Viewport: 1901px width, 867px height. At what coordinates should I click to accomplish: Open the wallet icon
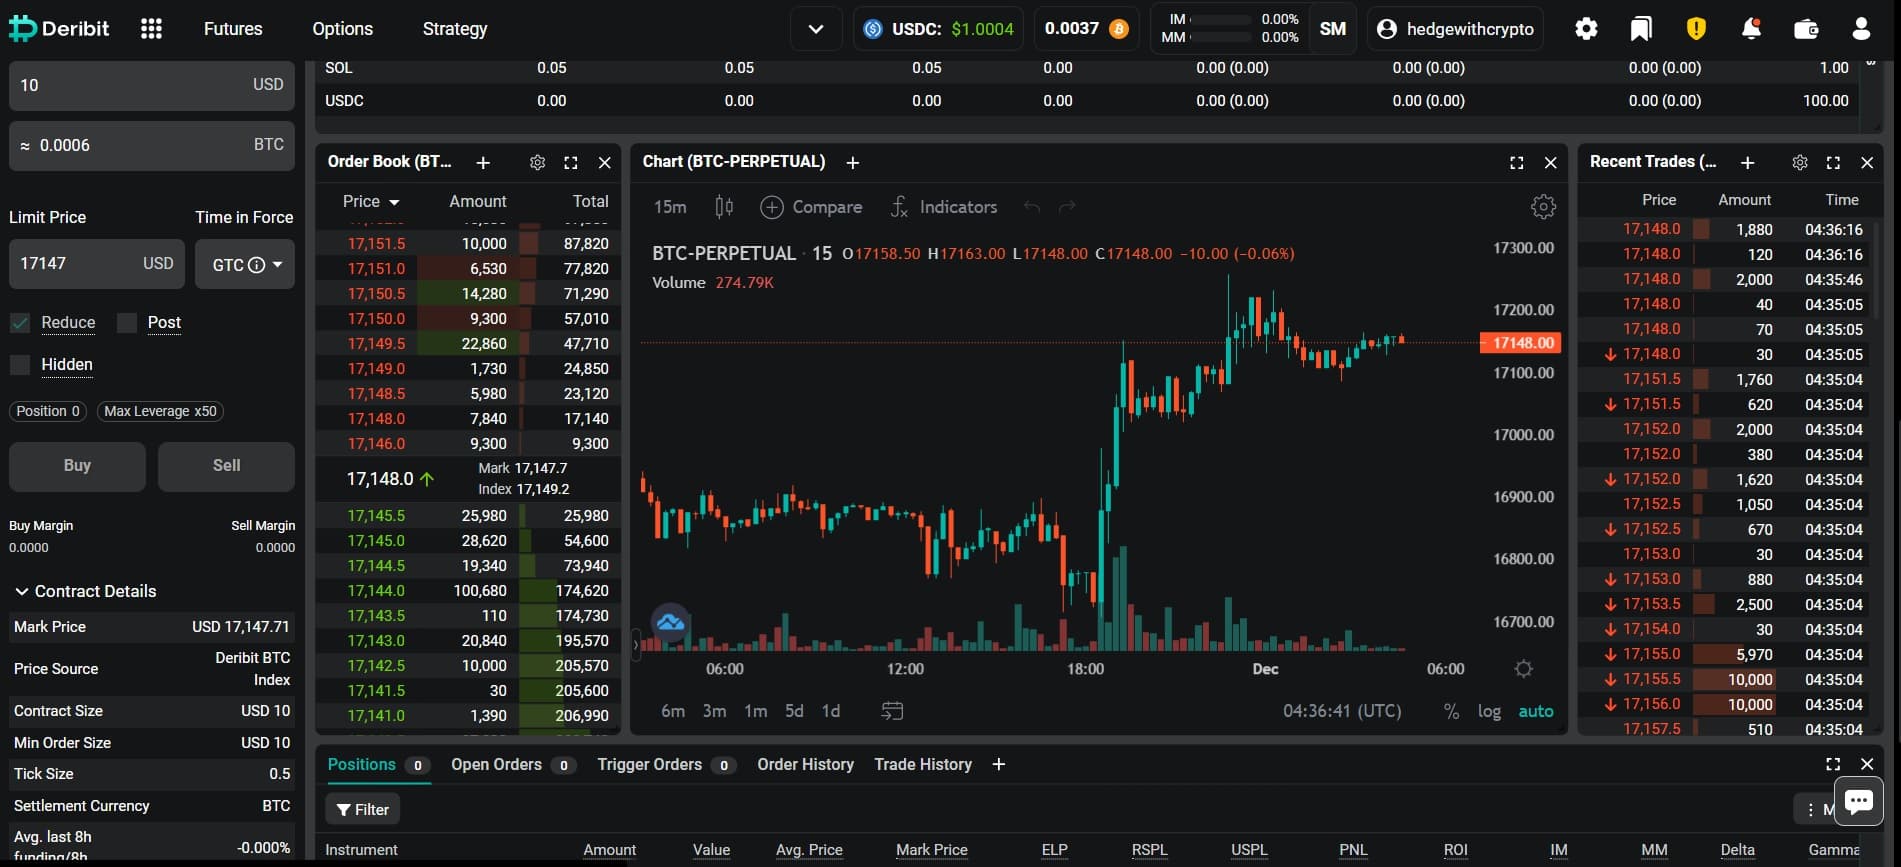pos(1806,29)
